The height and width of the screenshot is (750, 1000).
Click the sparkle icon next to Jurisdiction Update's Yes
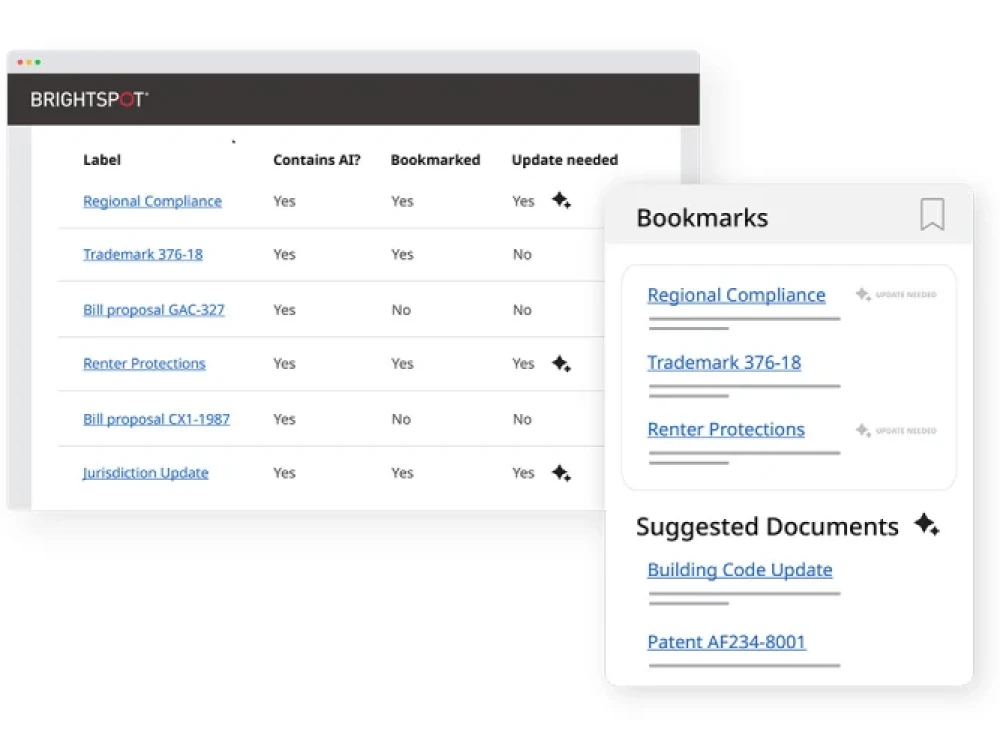point(561,472)
